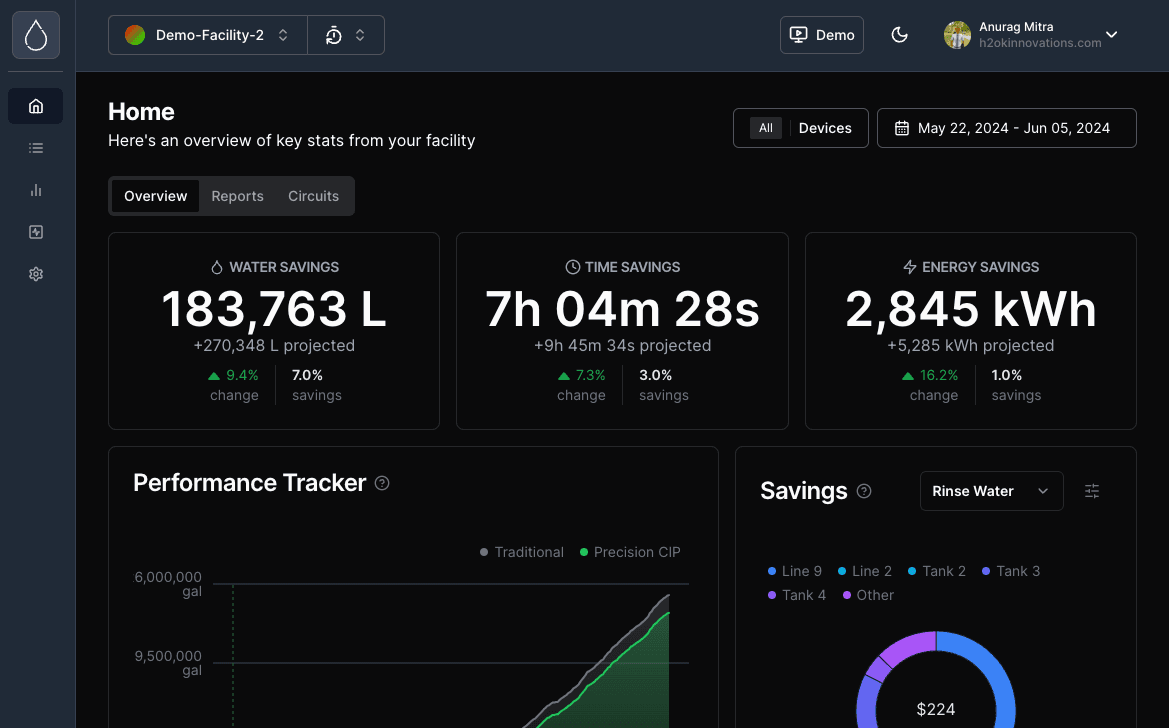The image size is (1169, 728).
Task: Click the +9h 45m 34s projected text
Action: pos(623,345)
